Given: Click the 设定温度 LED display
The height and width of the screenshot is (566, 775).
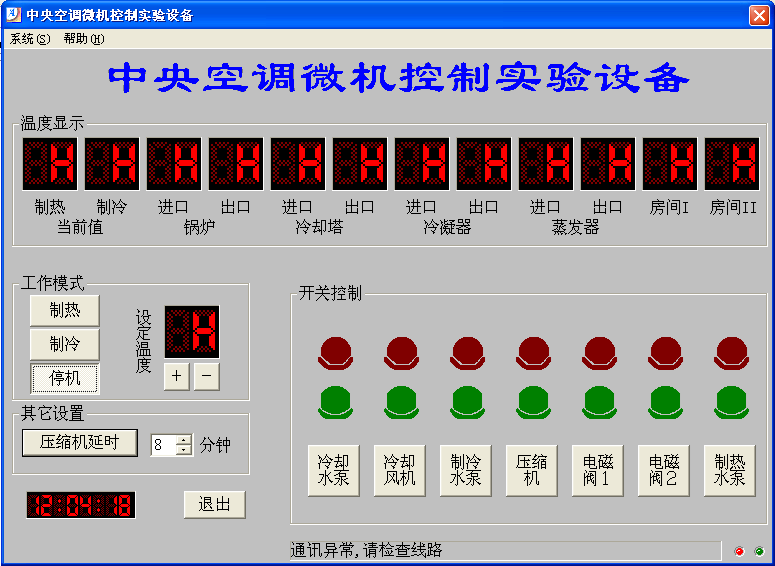Looking at the screenshot, I should click(x=192, y=332).
